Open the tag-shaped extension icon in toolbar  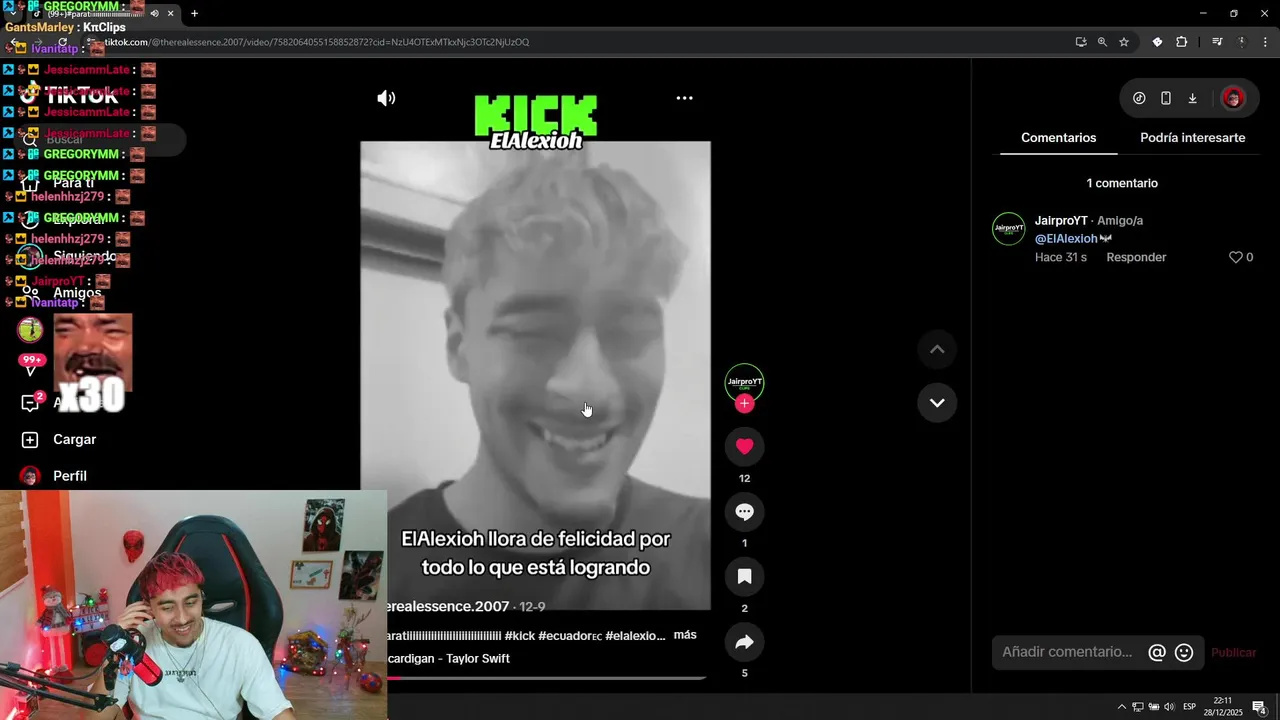(x=1157, y=42)
